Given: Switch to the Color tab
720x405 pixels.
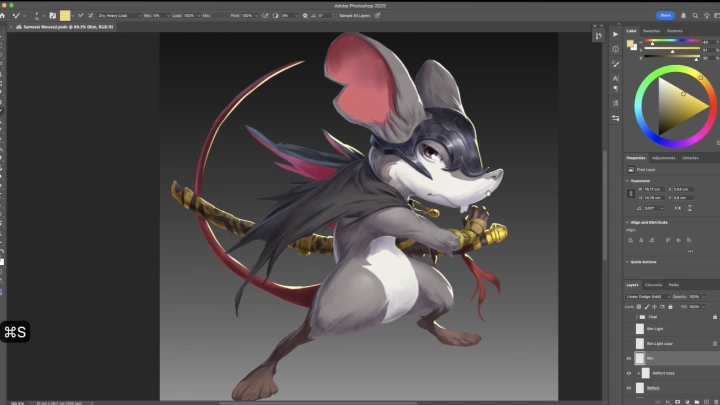Looking at the screenshot, I should [631, 31].
